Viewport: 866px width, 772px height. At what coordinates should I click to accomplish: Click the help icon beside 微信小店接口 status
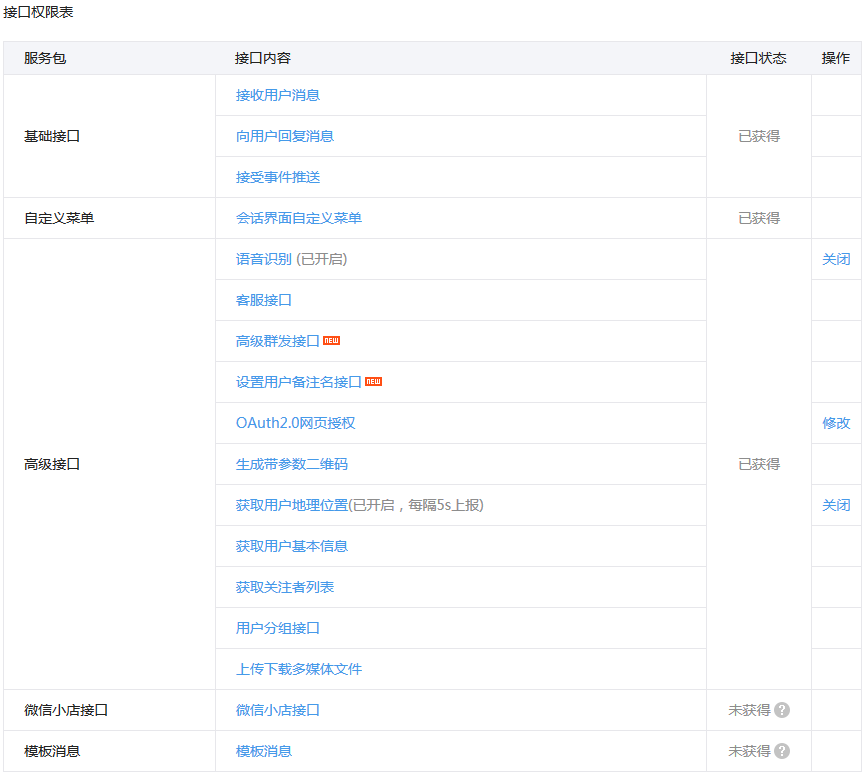point(782,710)
